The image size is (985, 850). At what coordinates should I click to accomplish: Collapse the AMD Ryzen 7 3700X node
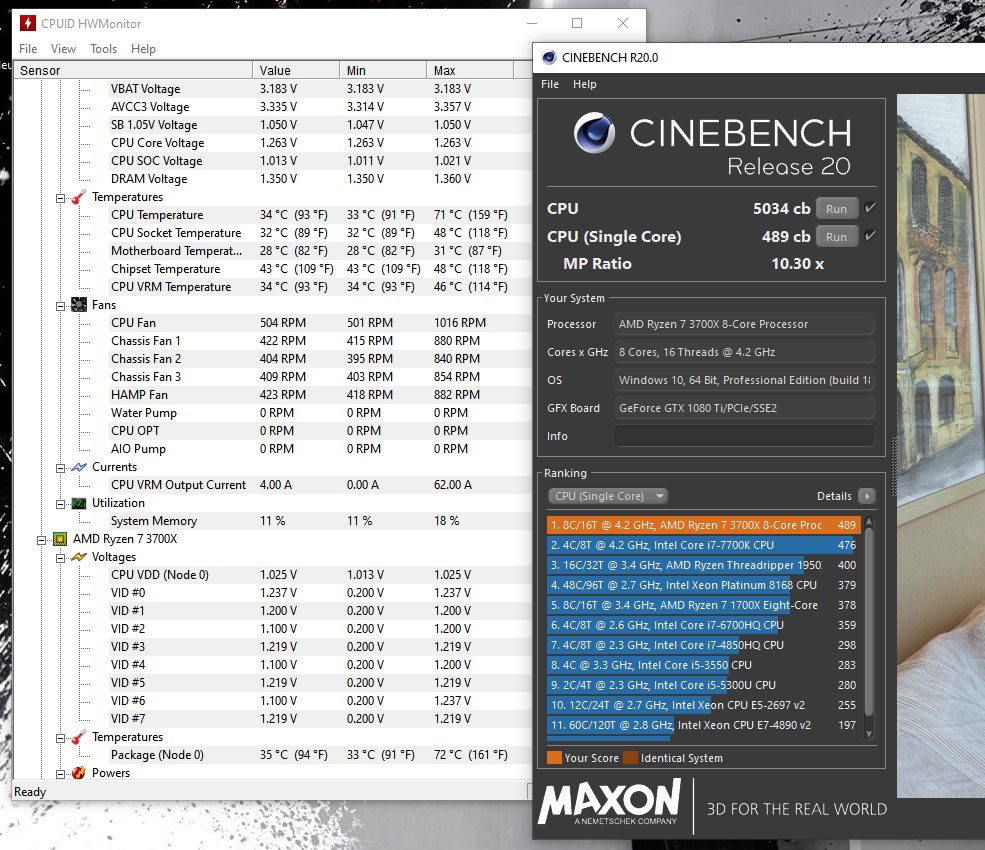(x=41, y=540)
